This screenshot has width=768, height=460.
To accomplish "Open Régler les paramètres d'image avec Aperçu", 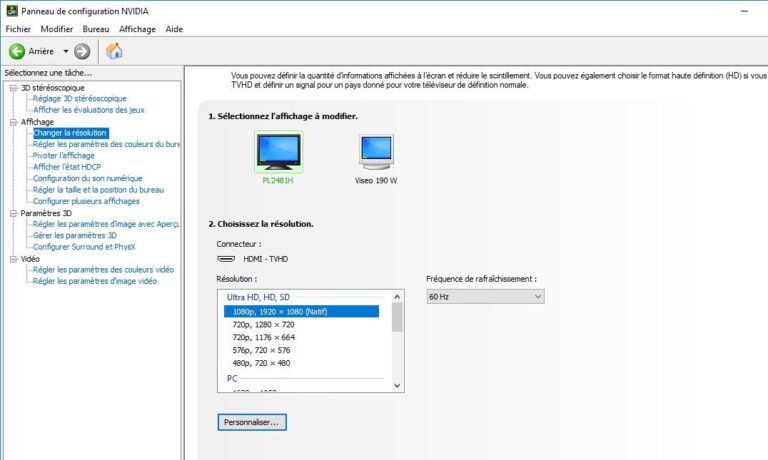I will click(x=106, y=224).
